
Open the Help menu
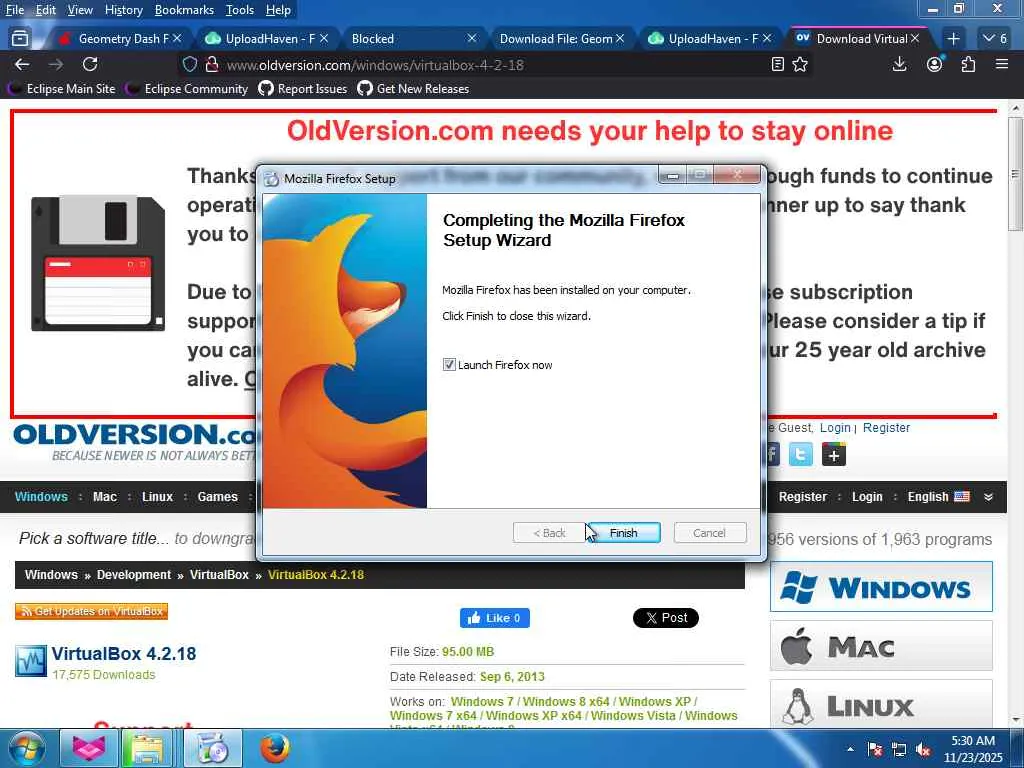[x=278, y=10]
